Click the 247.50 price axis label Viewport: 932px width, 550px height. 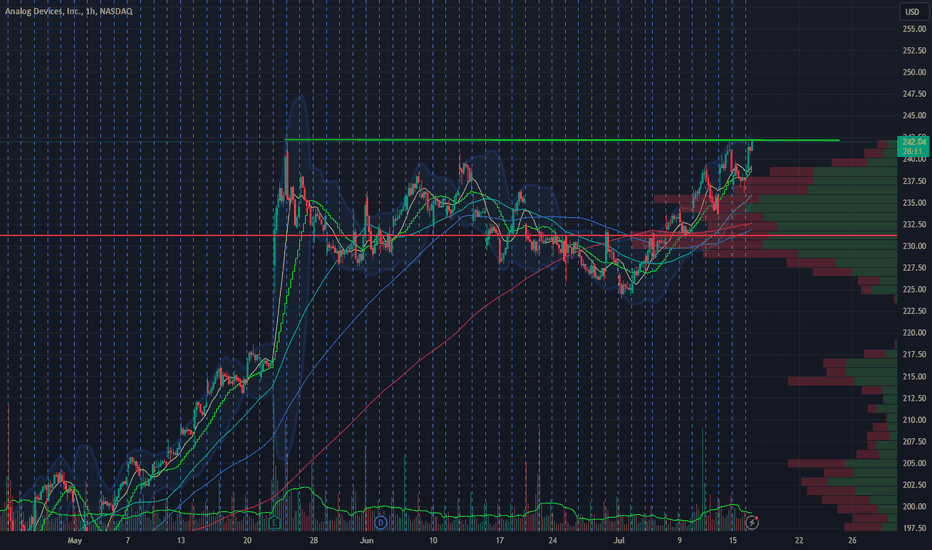tap(914, 94)
